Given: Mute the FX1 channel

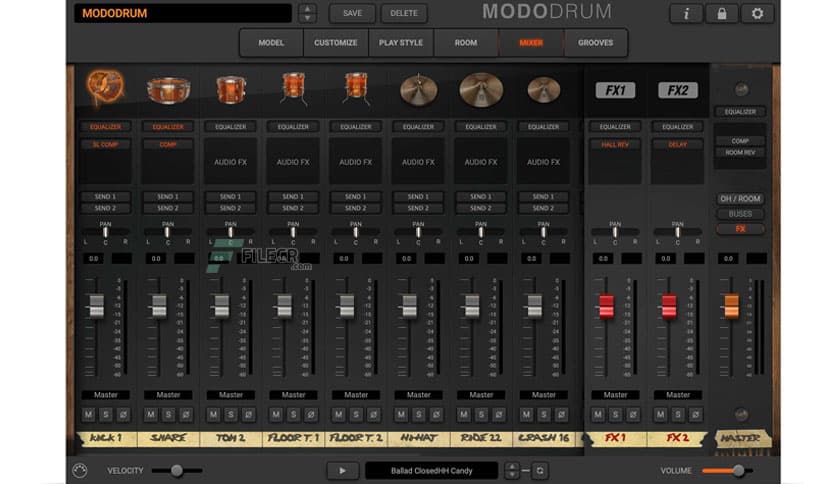Looking at the screenshot, I should (598, 414).
